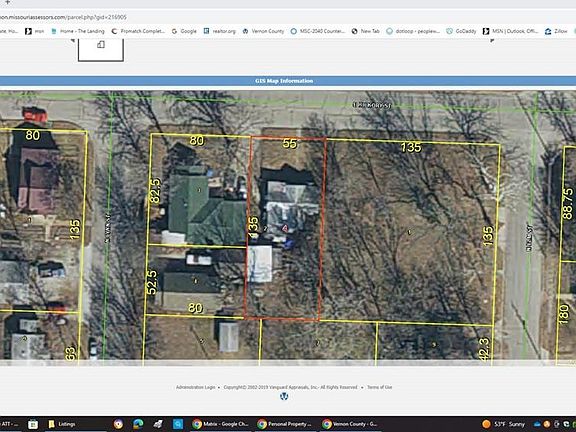
Task: Open the GoDaddy bookmark
Action: [x=461, y=31]
